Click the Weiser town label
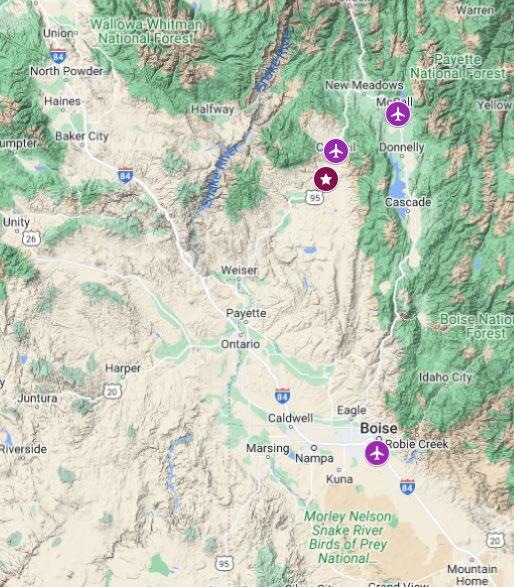 (239, 270)
